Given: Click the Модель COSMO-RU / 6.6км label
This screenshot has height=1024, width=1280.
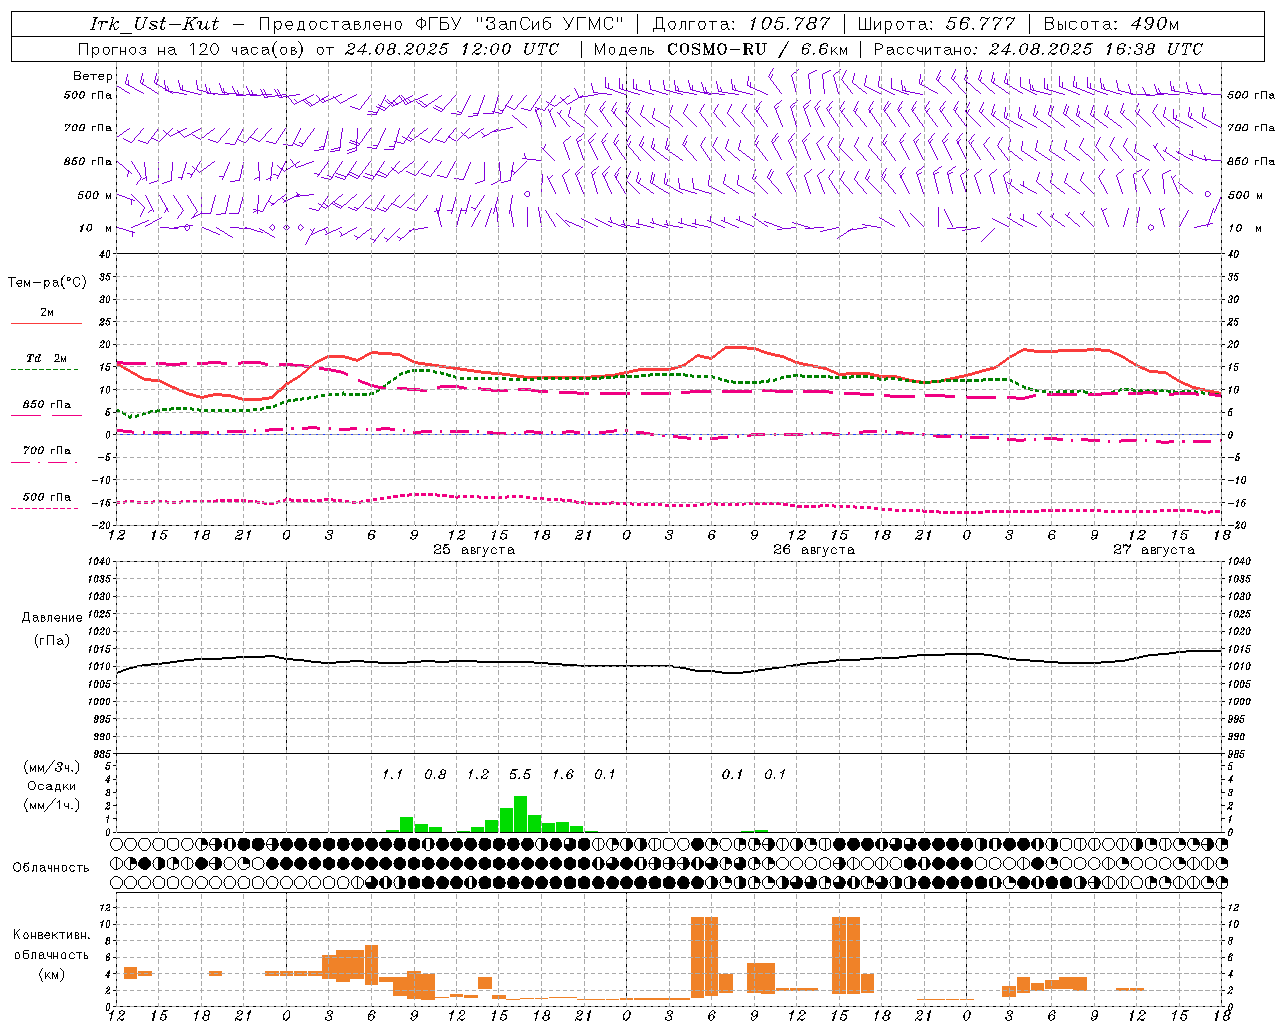Looking at the screenshot, I should (721, 49).
